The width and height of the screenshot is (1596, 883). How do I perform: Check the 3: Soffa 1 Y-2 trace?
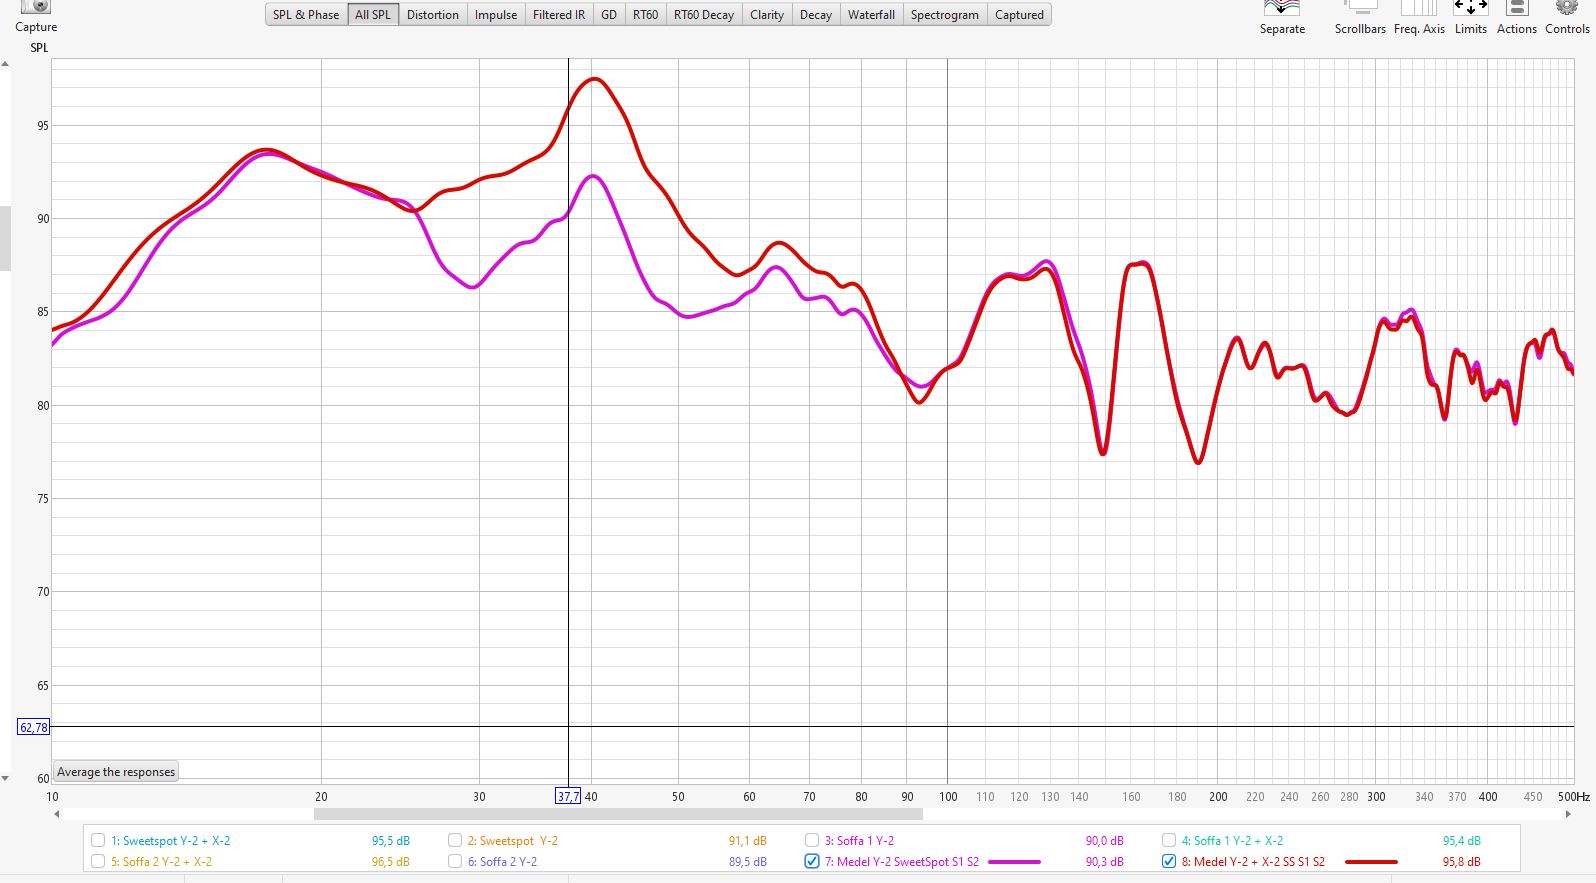pos(812,841)
